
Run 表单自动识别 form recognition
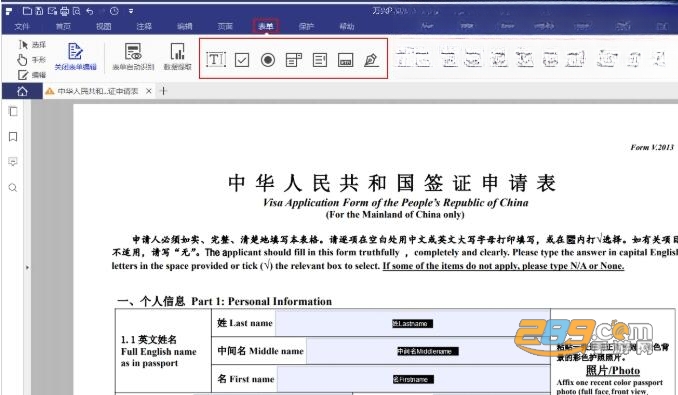click(x=133, y=57)
